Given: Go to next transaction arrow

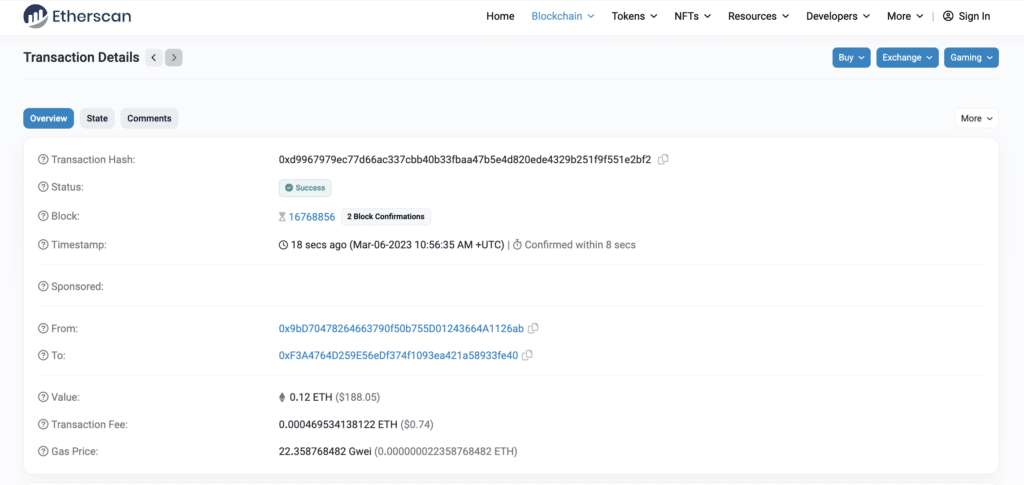Looking at the screenshot, I should [174, 58].
